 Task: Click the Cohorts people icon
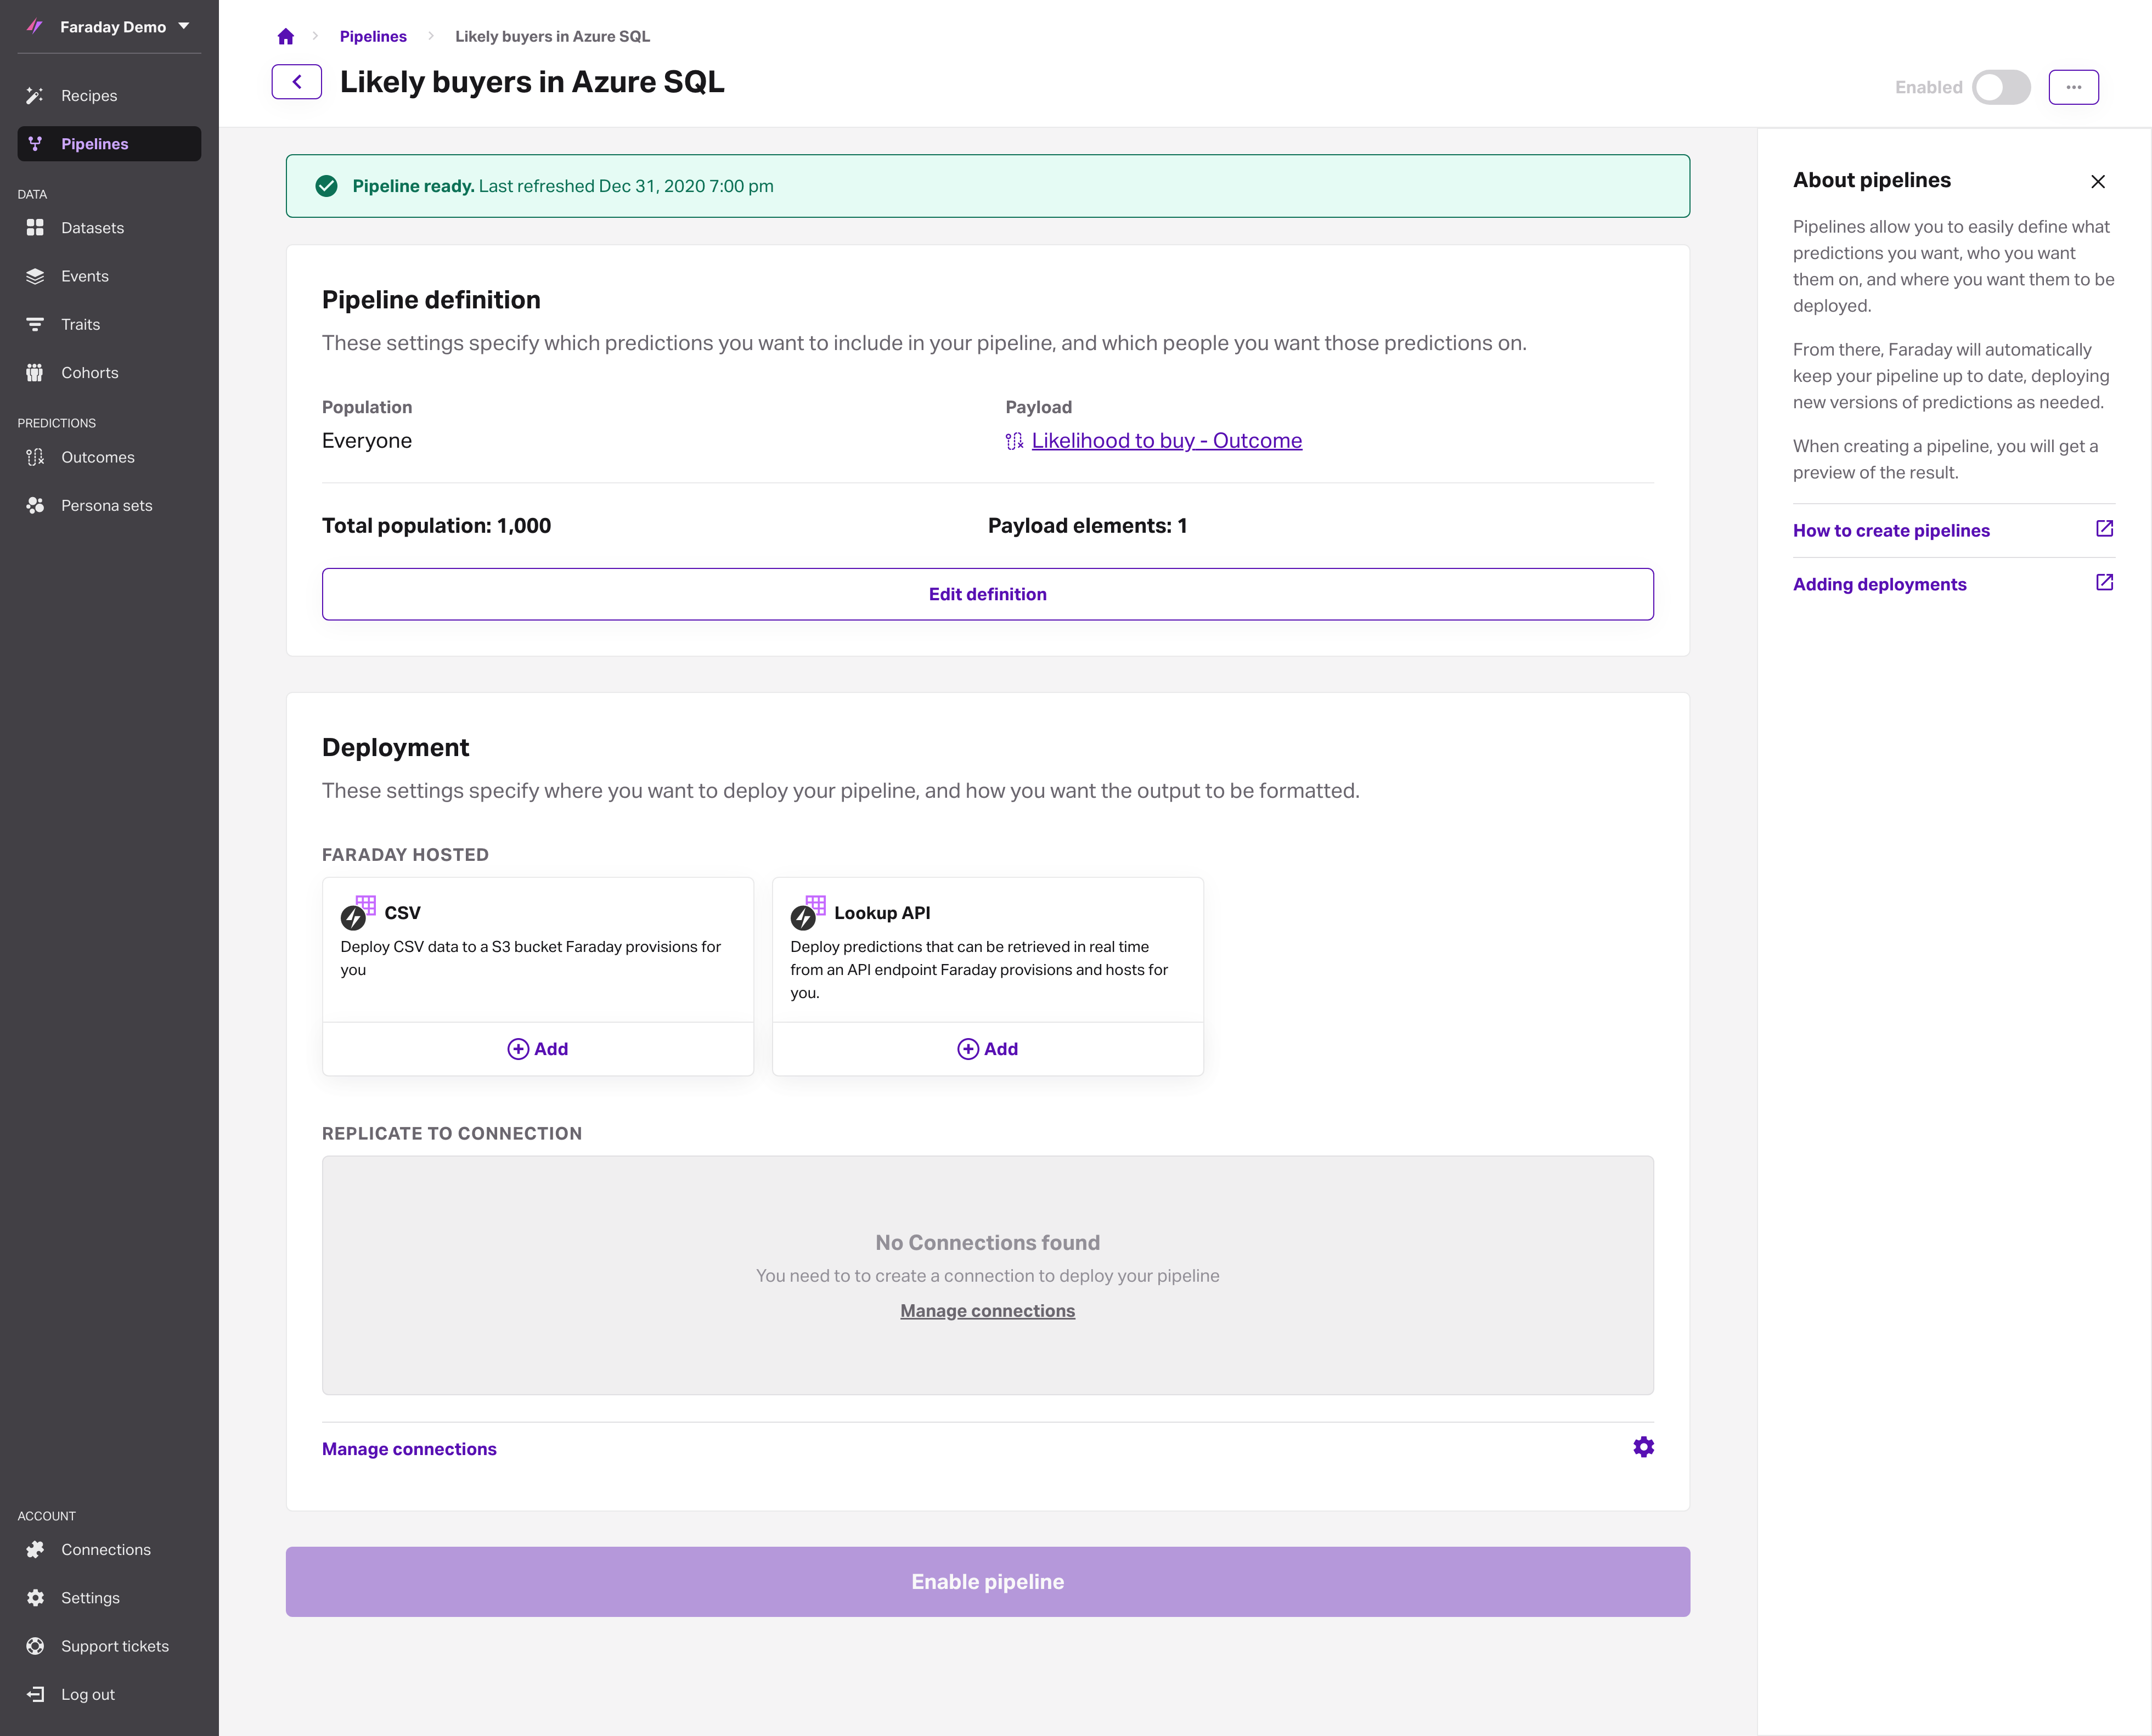coord(35,373)
